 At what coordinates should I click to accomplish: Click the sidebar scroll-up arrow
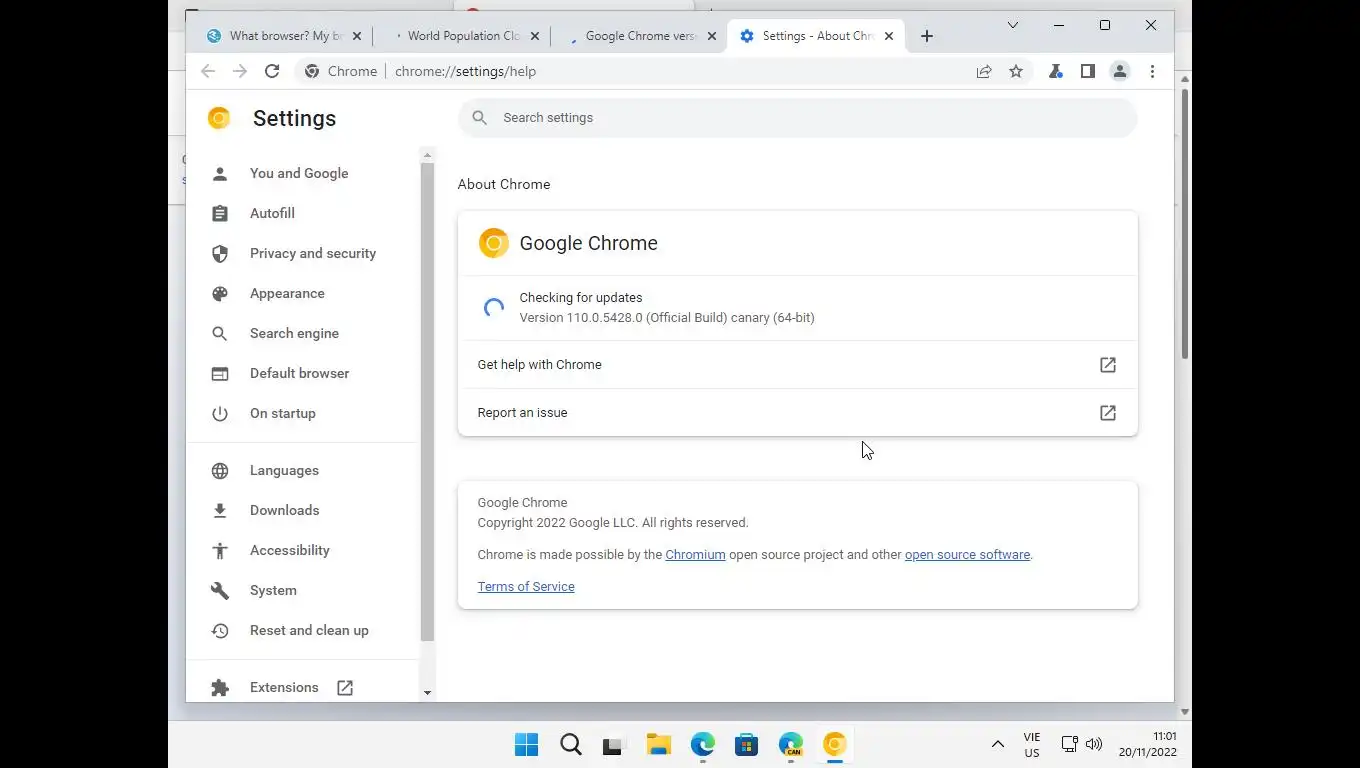427,155
